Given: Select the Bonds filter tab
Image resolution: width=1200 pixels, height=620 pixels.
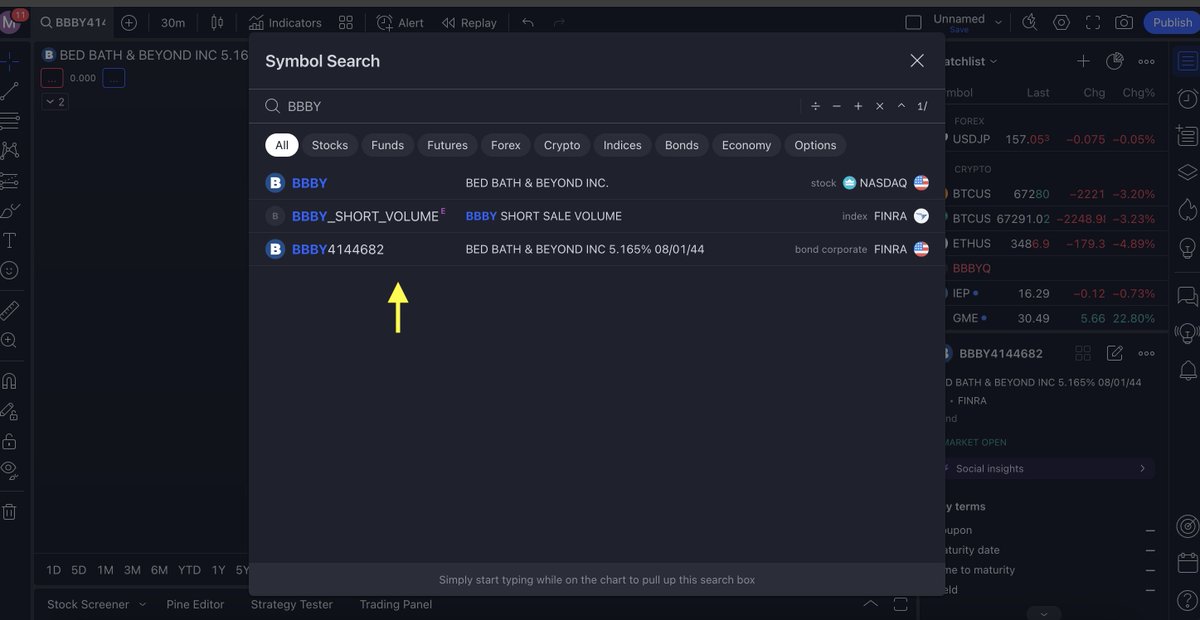Looking at the screenshot, I should coord(682,145).
